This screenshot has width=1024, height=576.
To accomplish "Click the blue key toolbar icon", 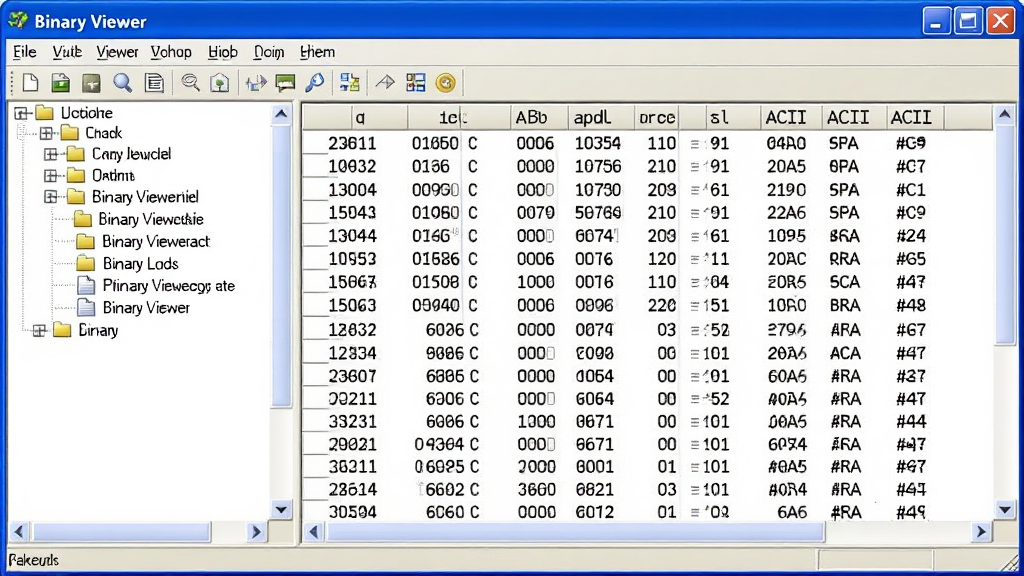I will (315, 83).
